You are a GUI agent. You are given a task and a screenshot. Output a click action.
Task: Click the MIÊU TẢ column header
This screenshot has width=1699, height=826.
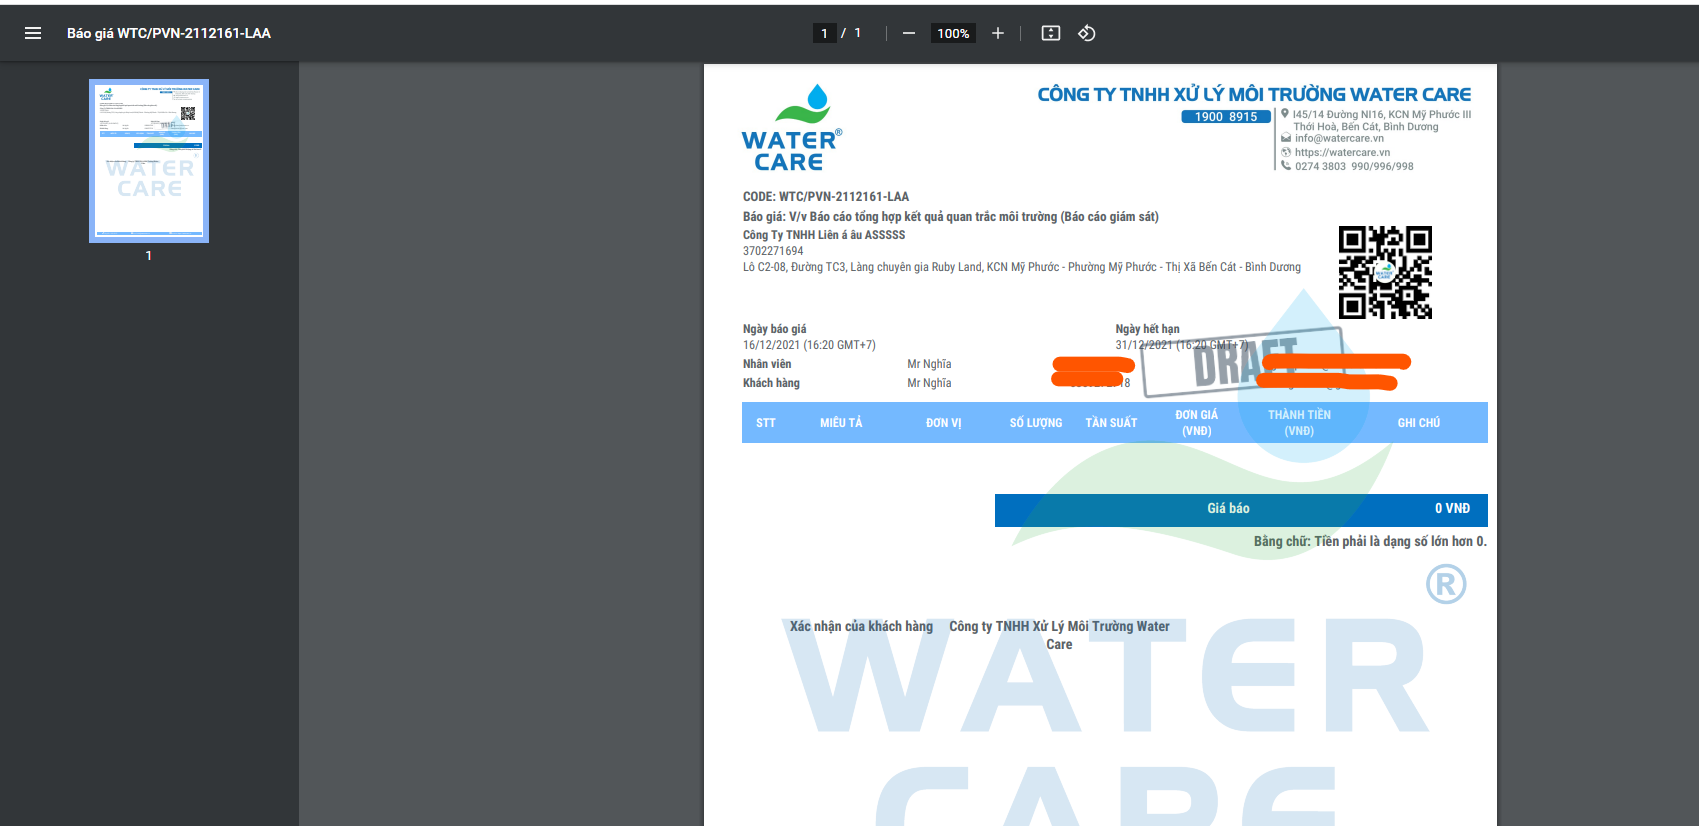(841, 423)
